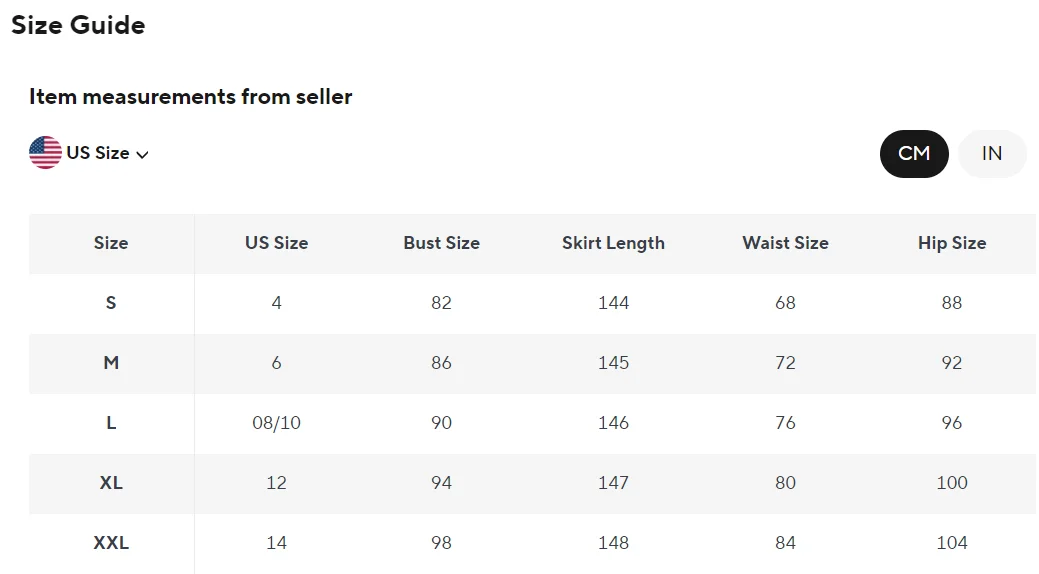Select the XL size row label
Image resolution: width=1039 pixels, height=574 pixels.
click(111, 483)
